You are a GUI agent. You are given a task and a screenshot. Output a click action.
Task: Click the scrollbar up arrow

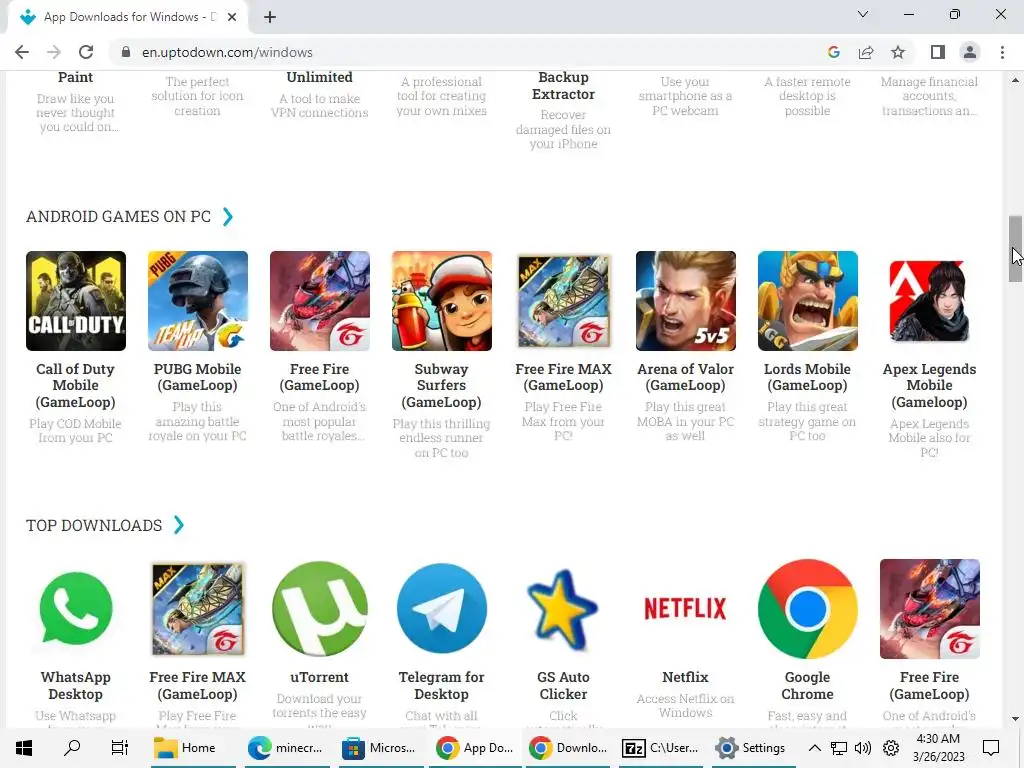tap(1015, 80)
